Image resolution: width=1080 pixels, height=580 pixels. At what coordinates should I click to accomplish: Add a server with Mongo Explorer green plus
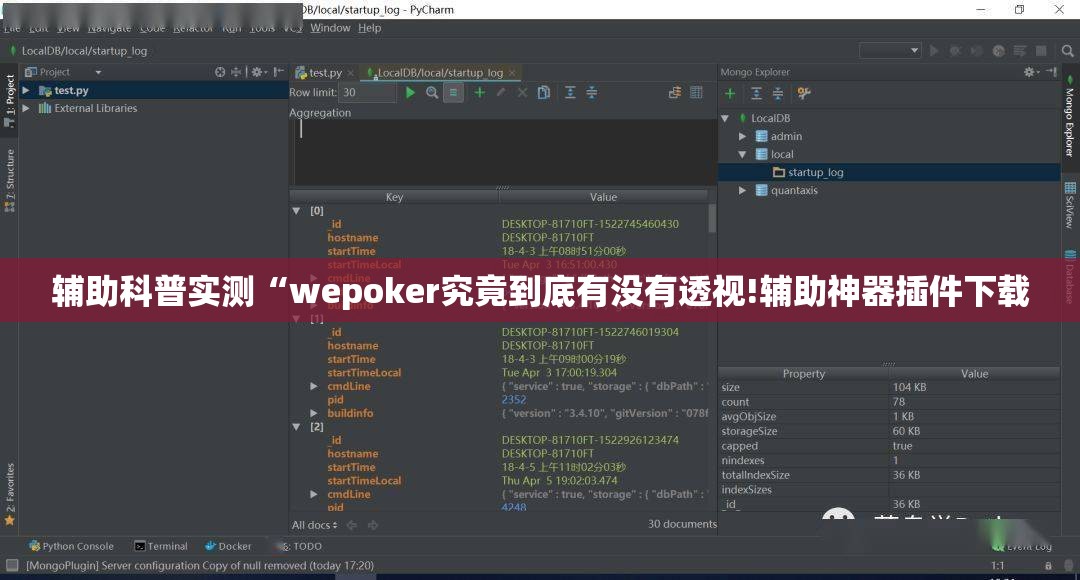730,94
